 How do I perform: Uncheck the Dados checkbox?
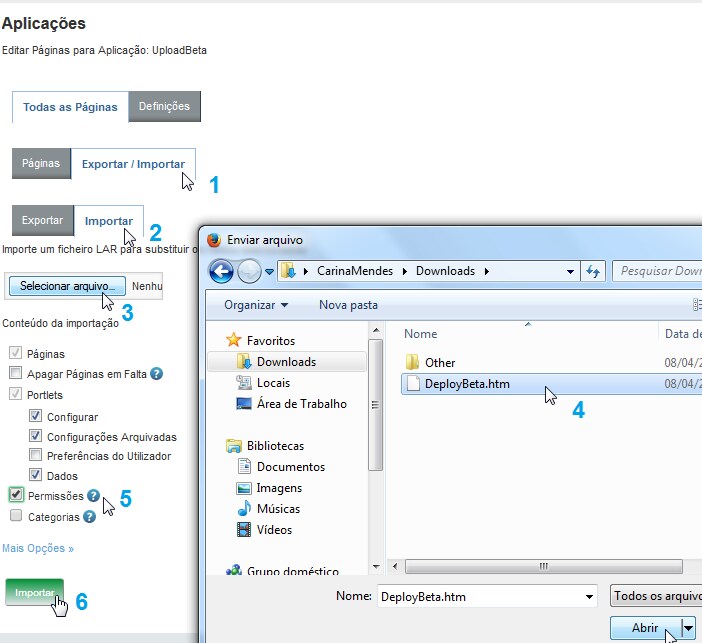pyautogui.click(x=35, y=475)
